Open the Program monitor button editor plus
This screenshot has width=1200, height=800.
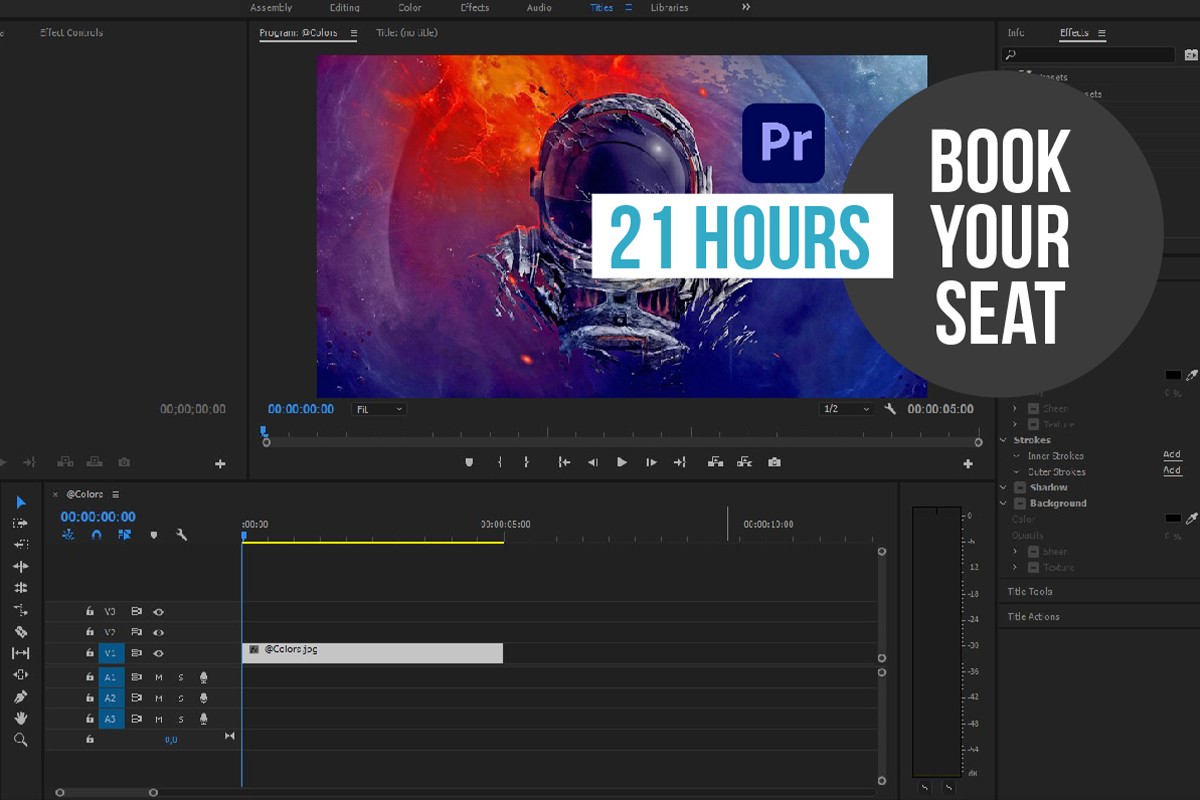point(968,464)
